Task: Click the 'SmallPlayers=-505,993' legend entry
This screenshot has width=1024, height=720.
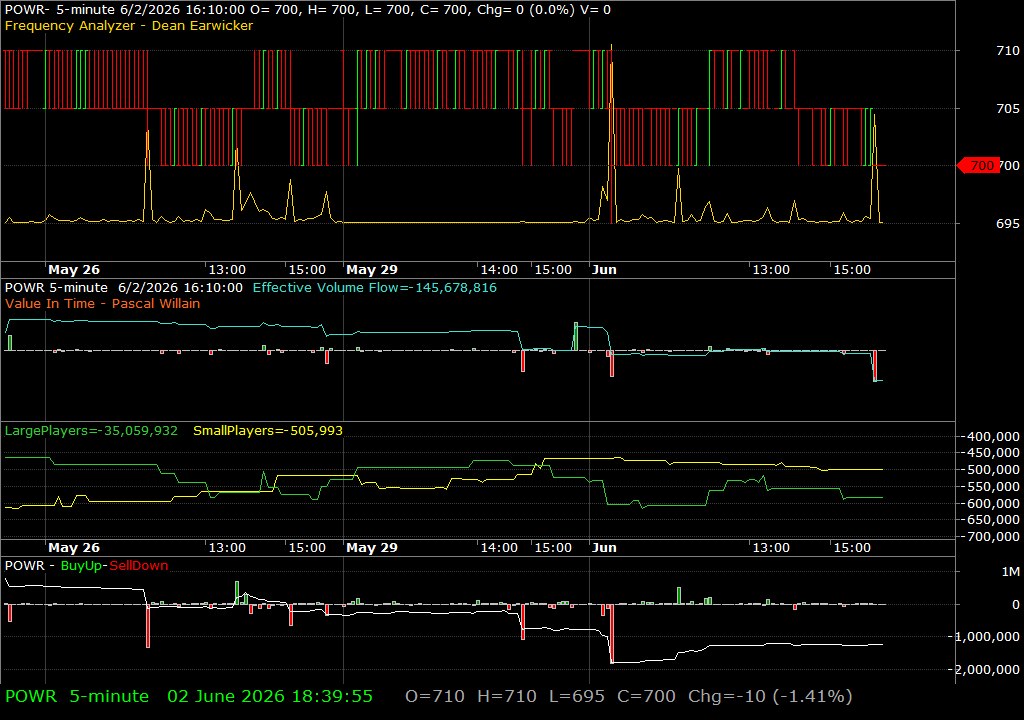Action: point(268,431)
